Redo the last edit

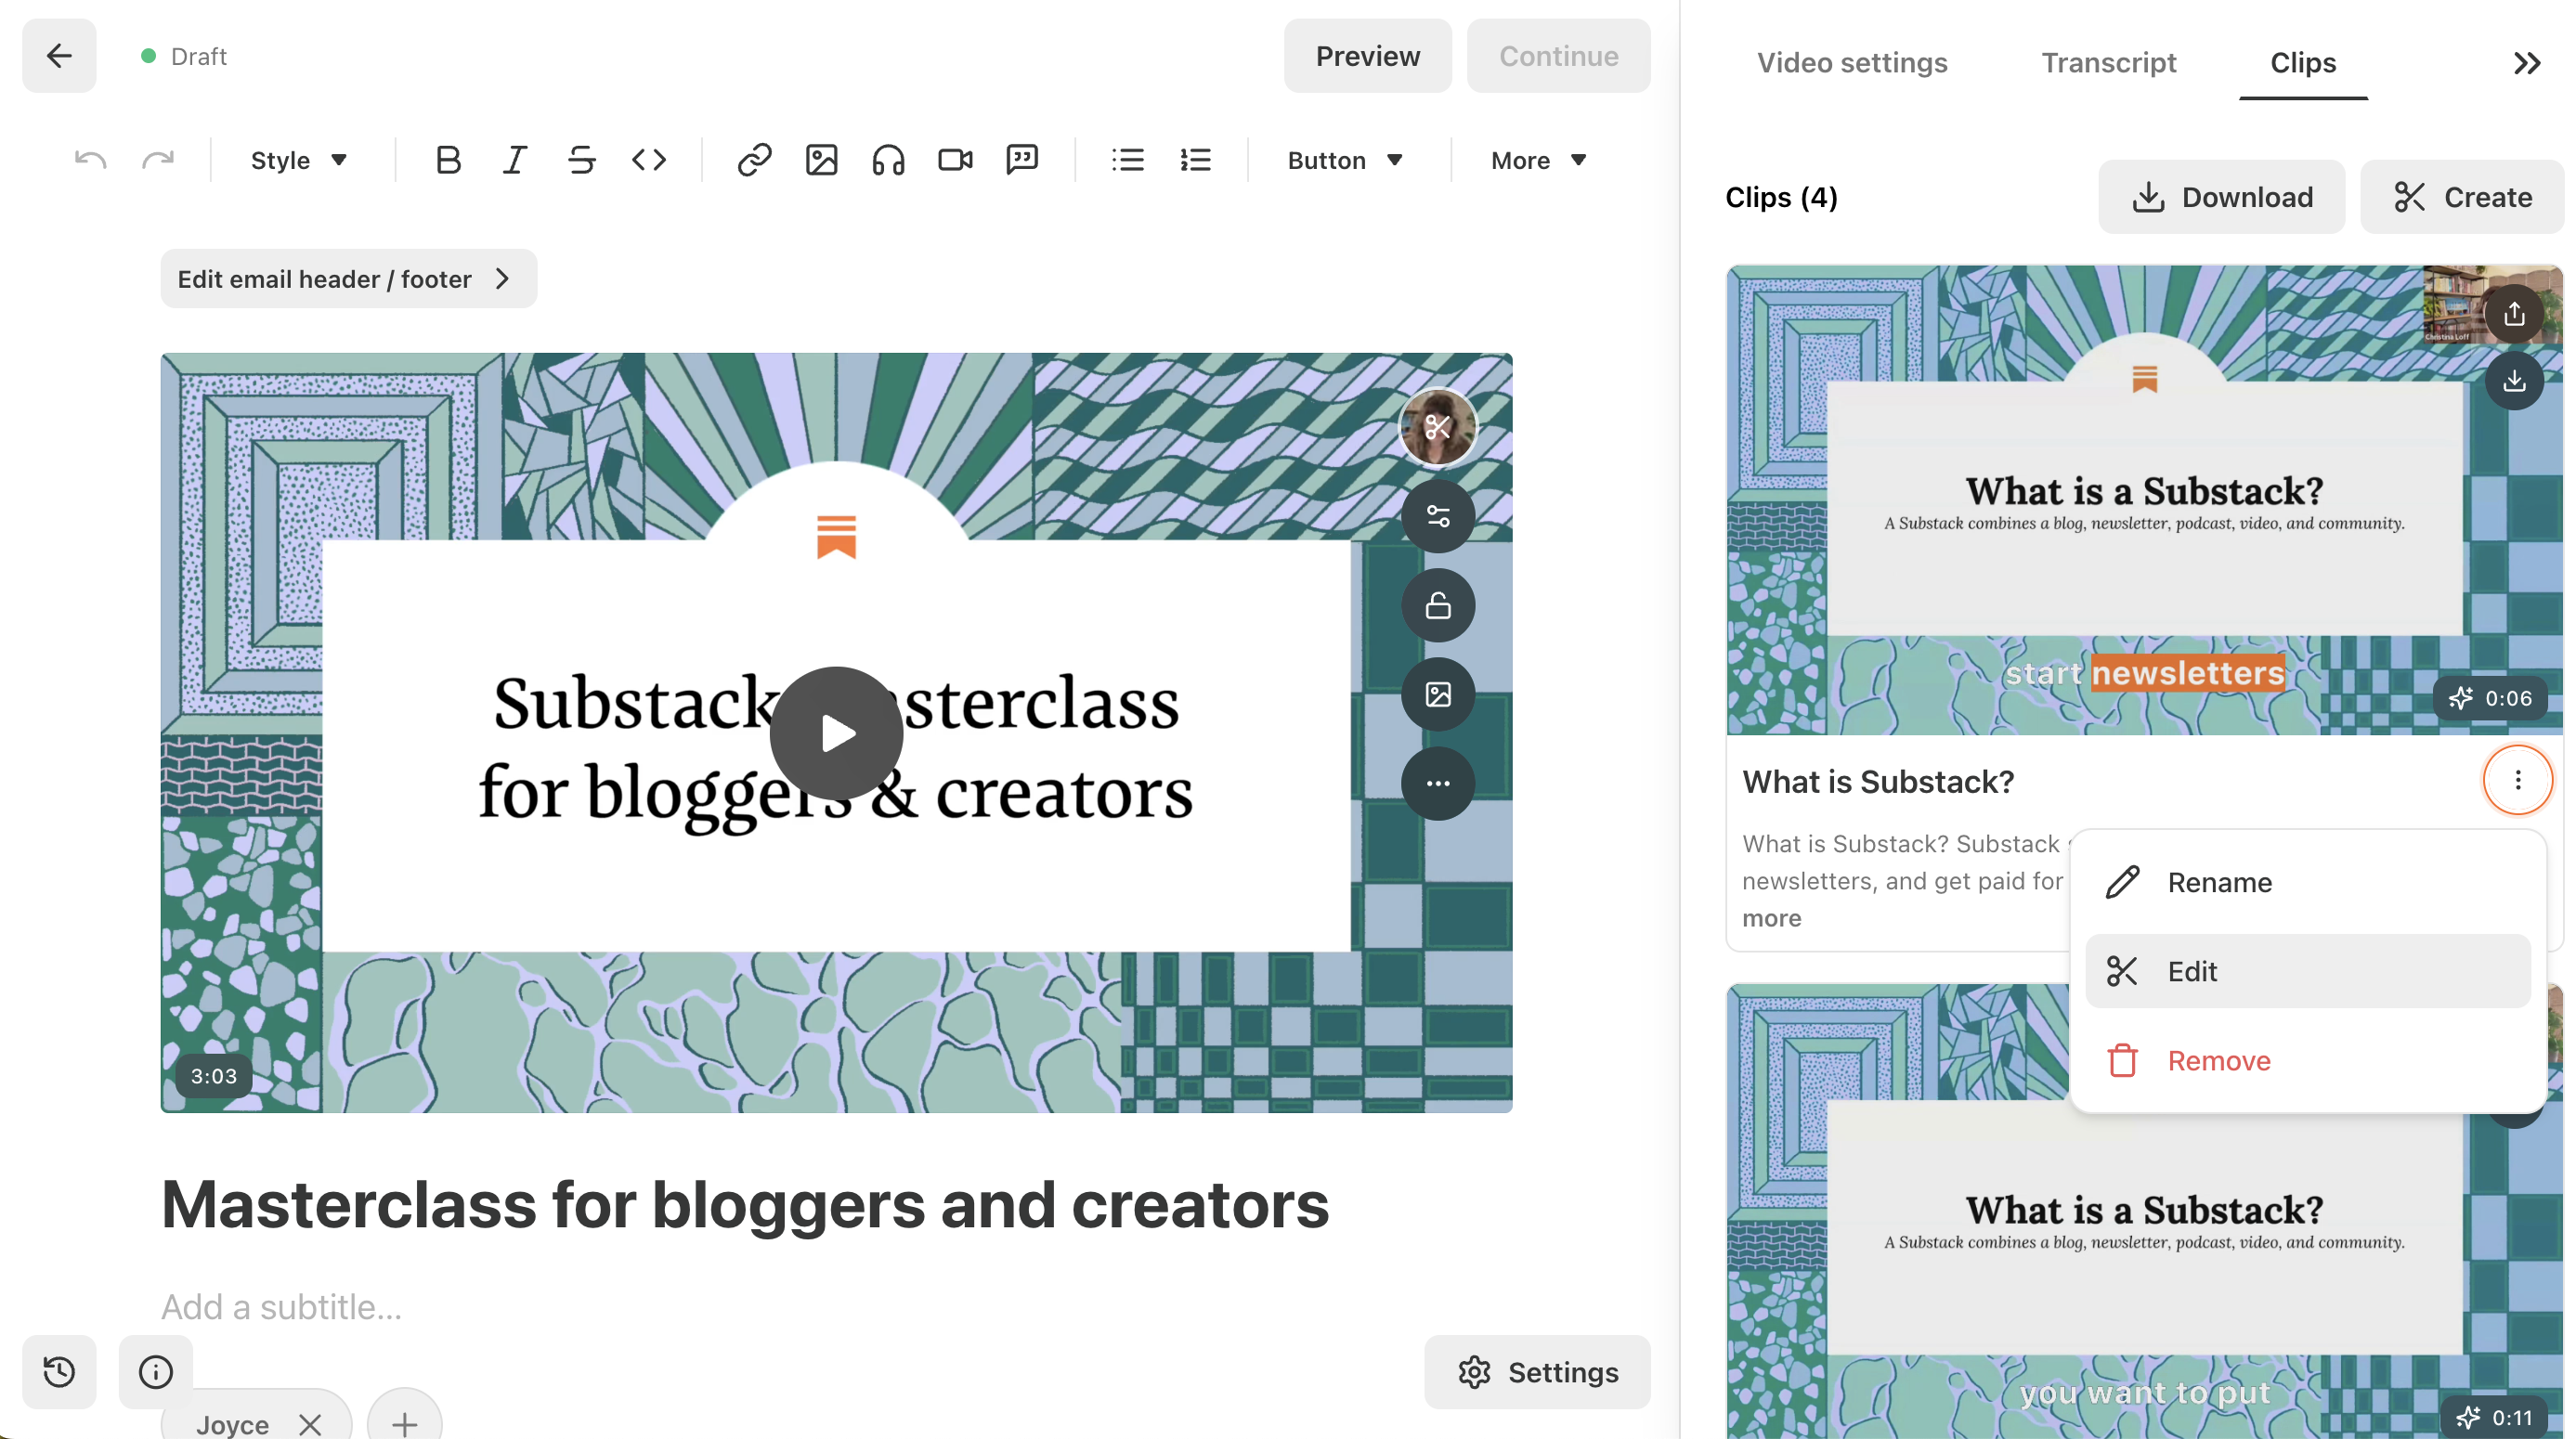(x=158, y=160)
